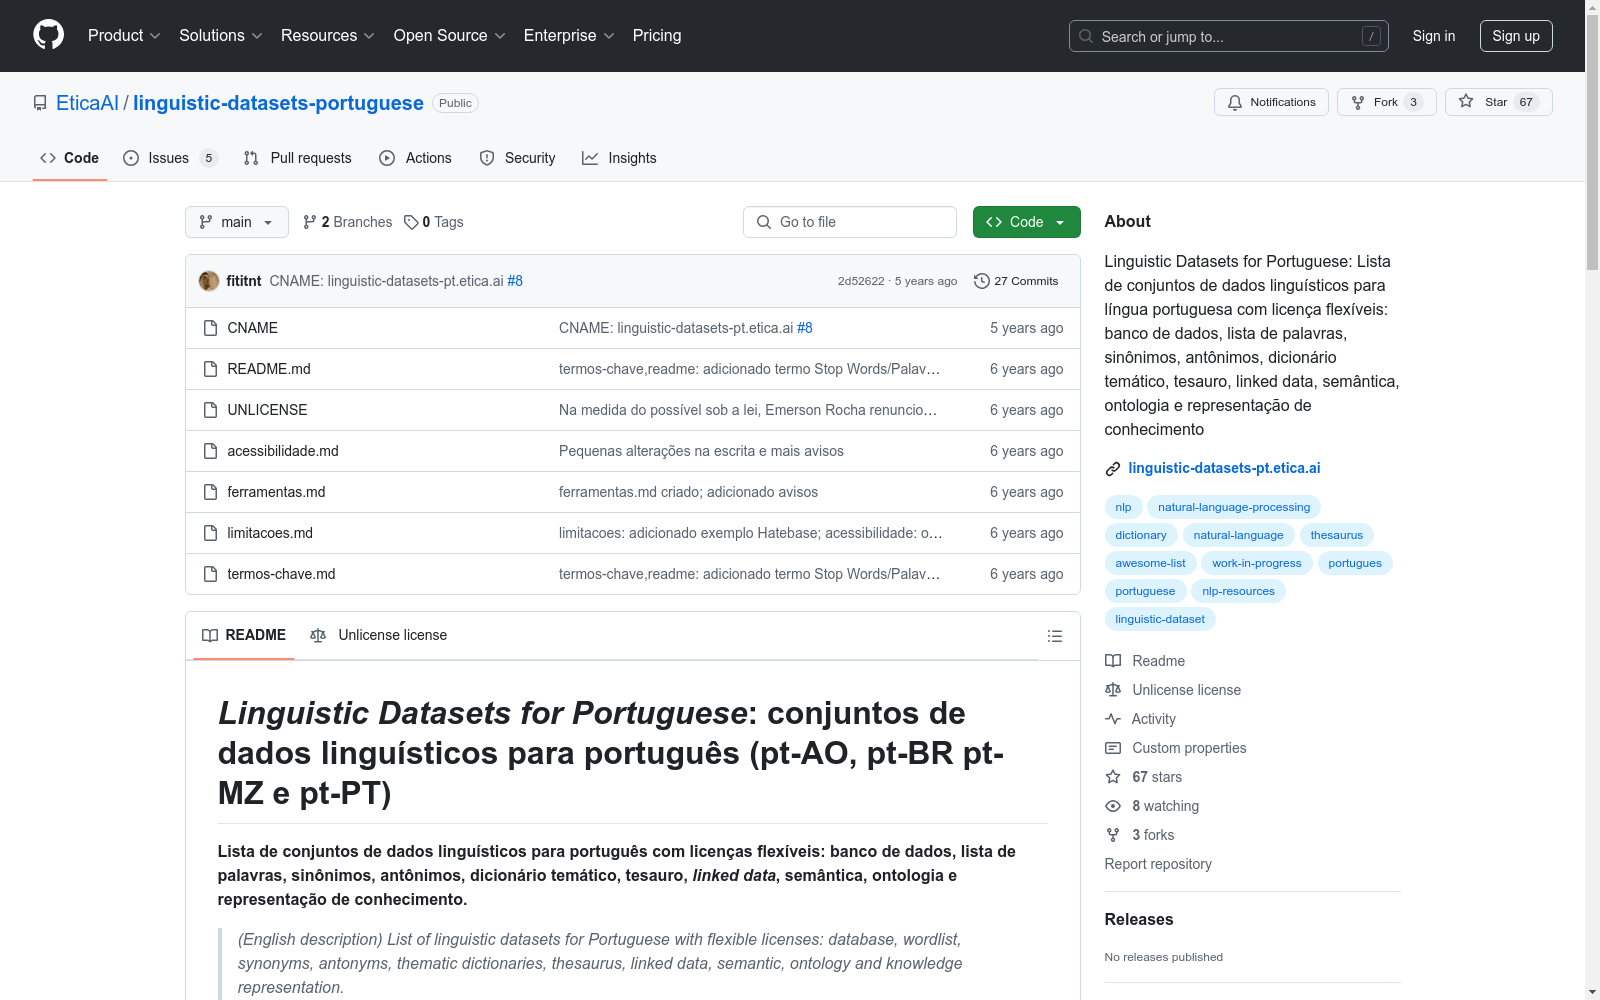This screenshot has height=1000, width=1600.
Task: Click the Custom properties note icon
Action: 1113,748
